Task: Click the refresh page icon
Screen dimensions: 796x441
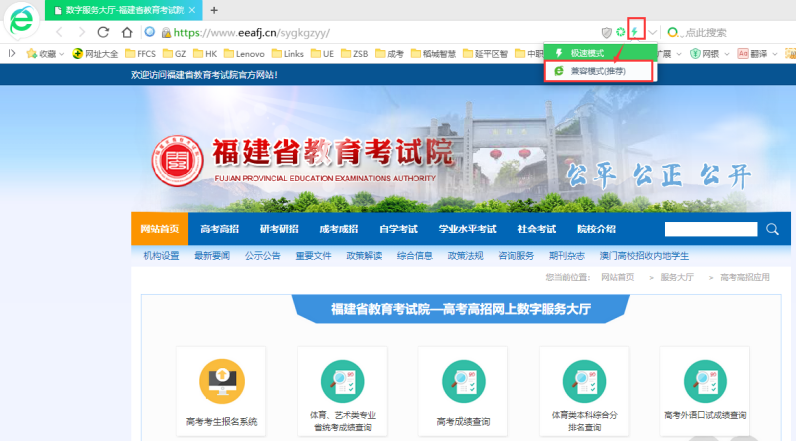Action: tap(102, 33)
